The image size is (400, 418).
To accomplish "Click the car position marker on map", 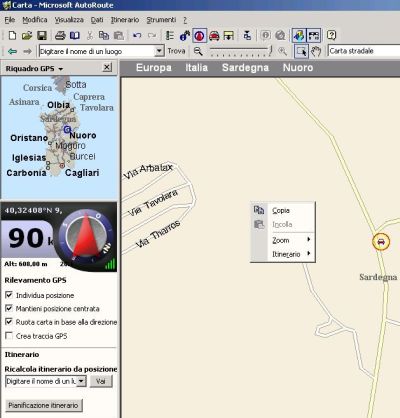I will 381,241.
